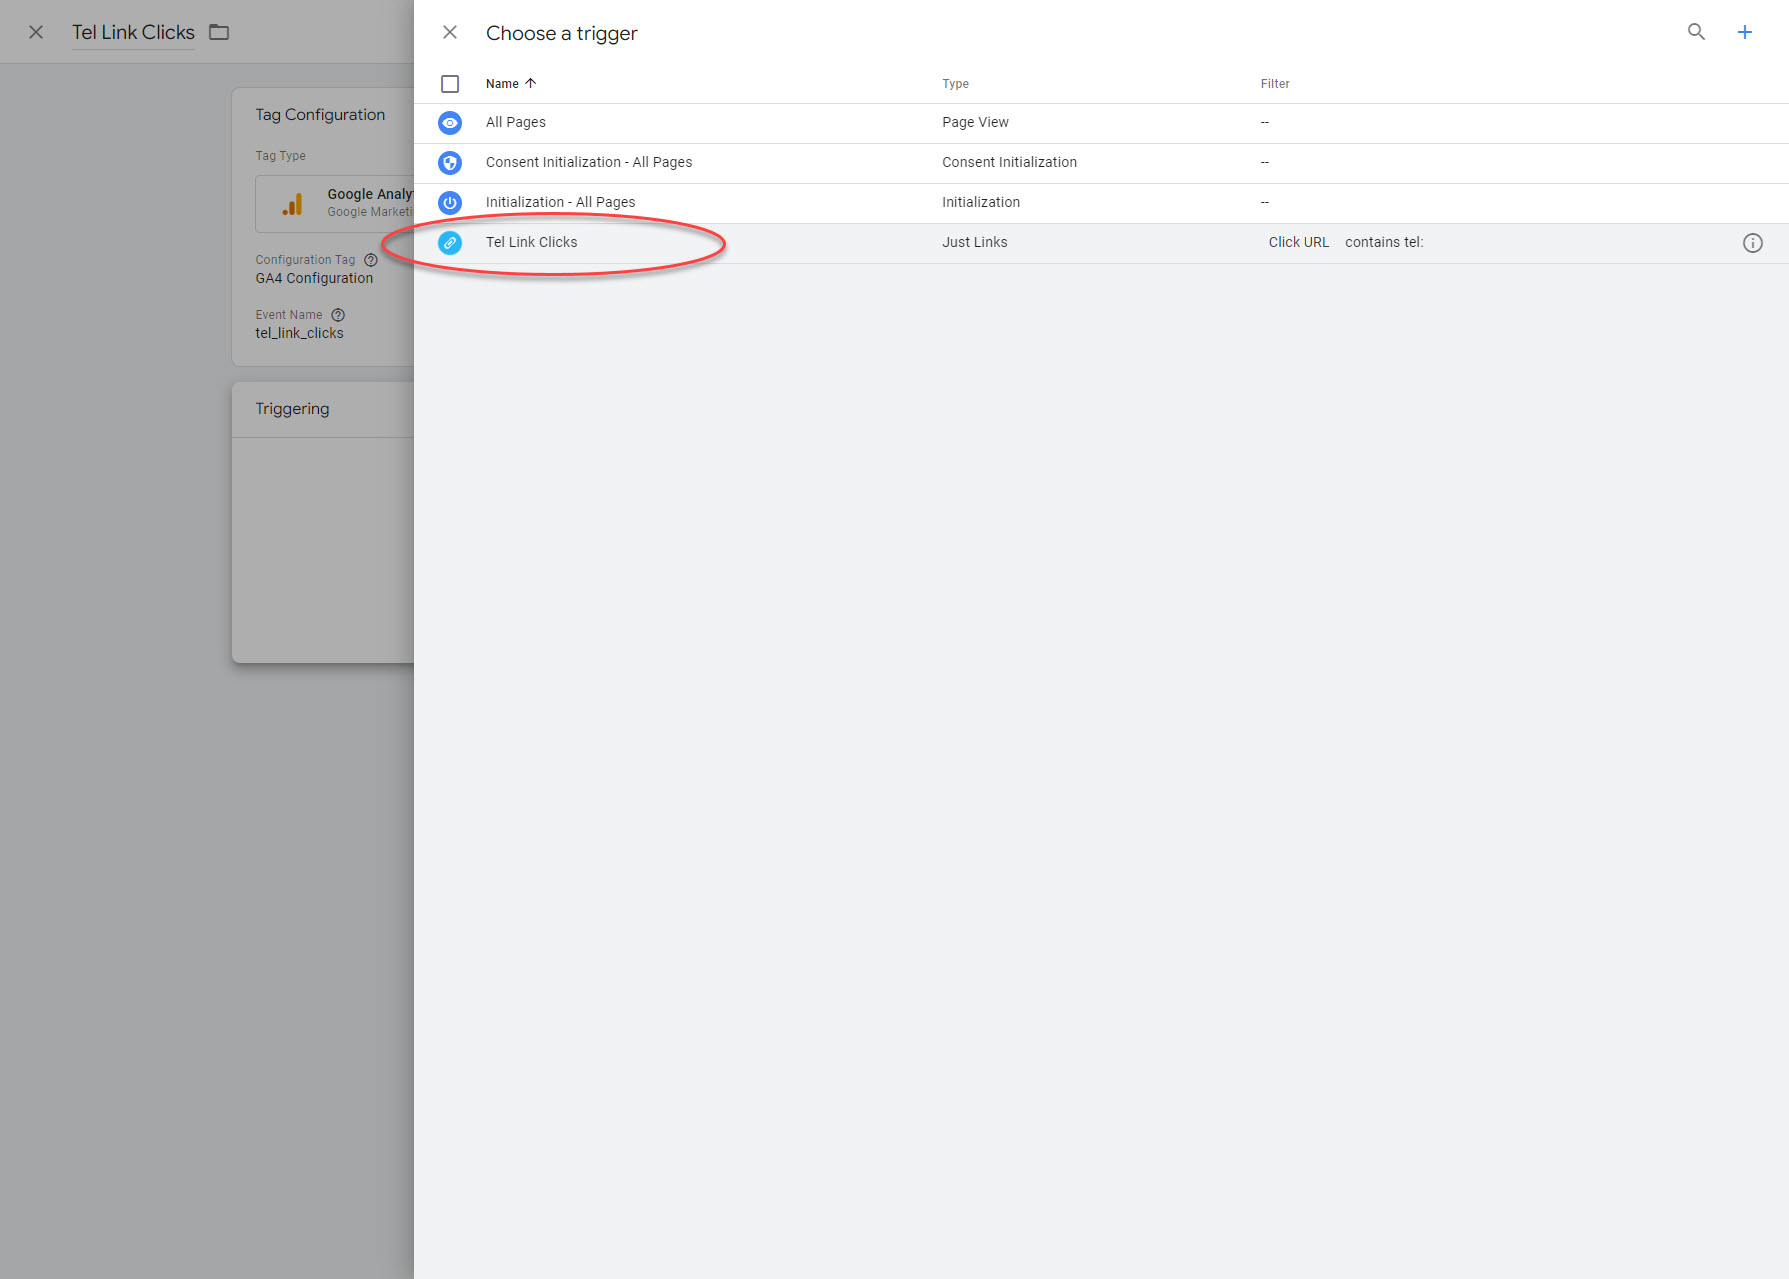
Task: Select the All Pages trigger
Action: (x=516, y=122)
